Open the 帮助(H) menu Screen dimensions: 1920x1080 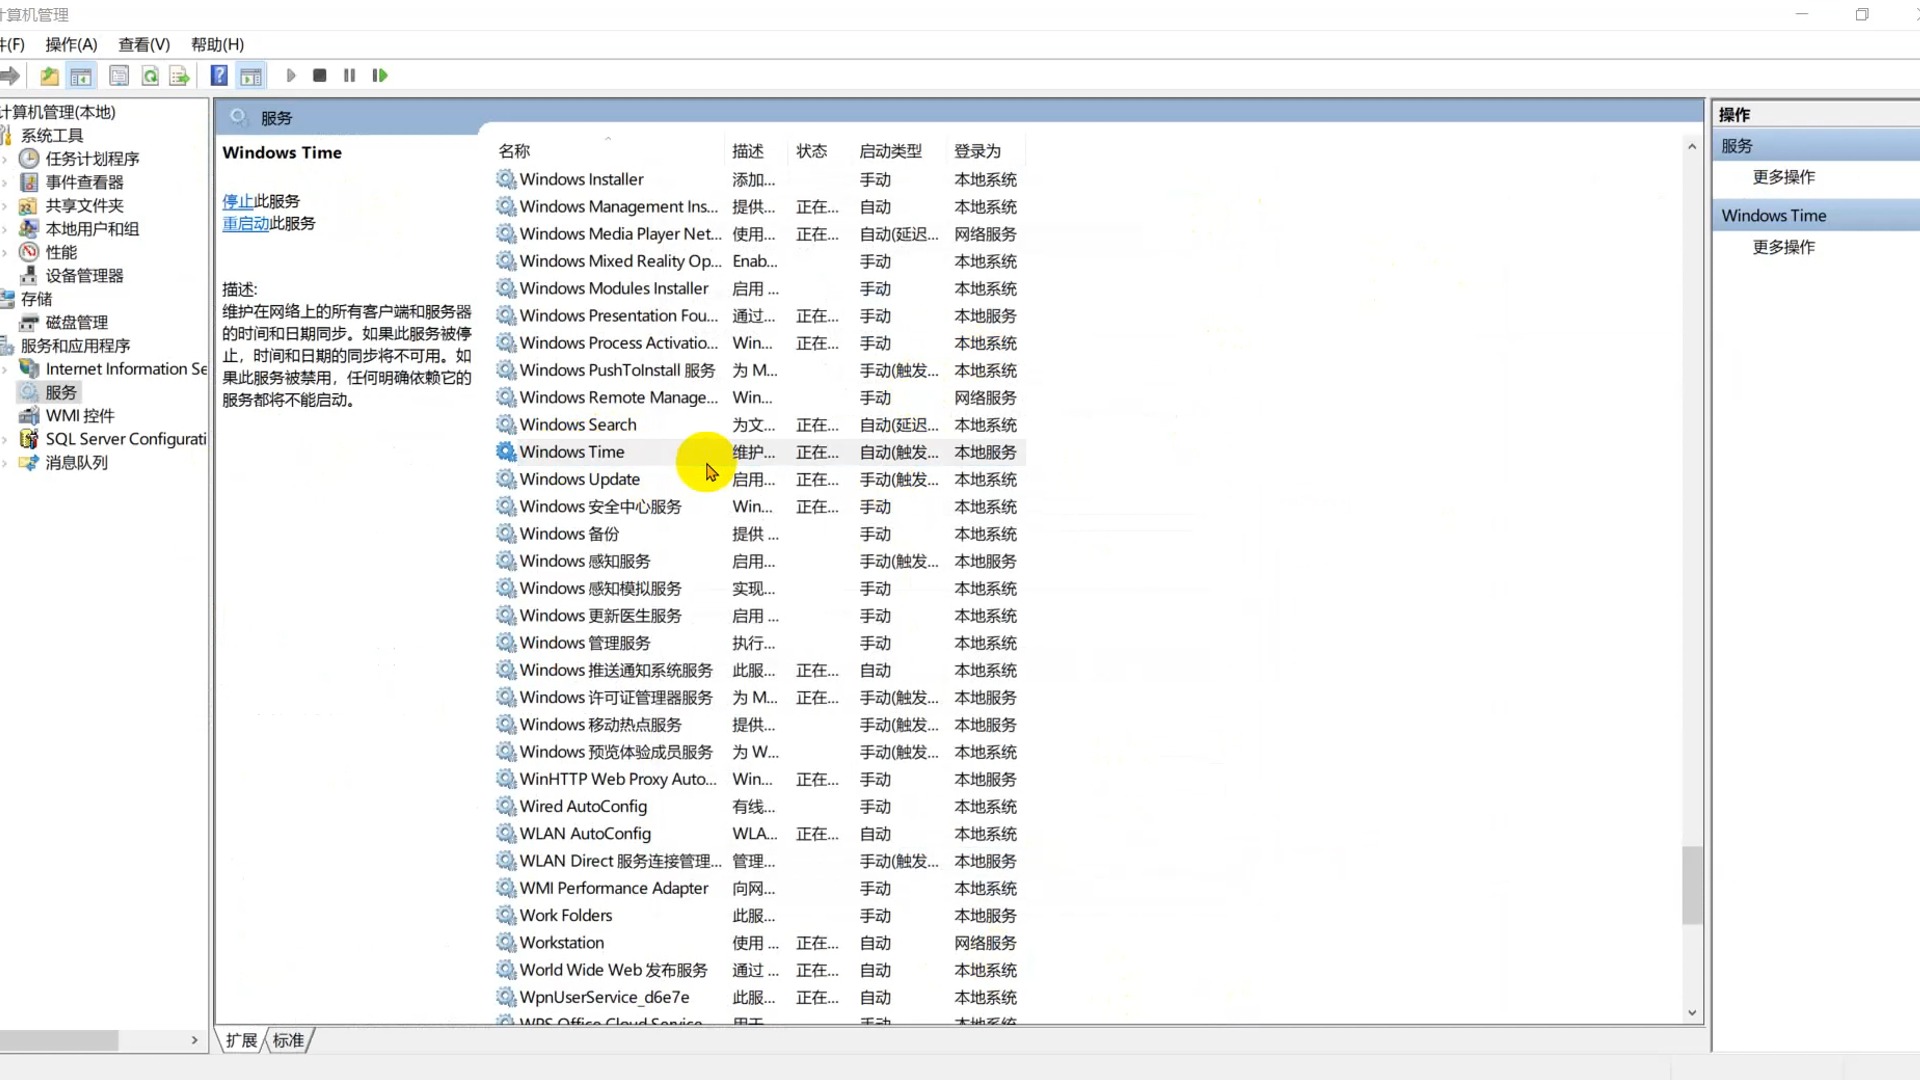217,45
